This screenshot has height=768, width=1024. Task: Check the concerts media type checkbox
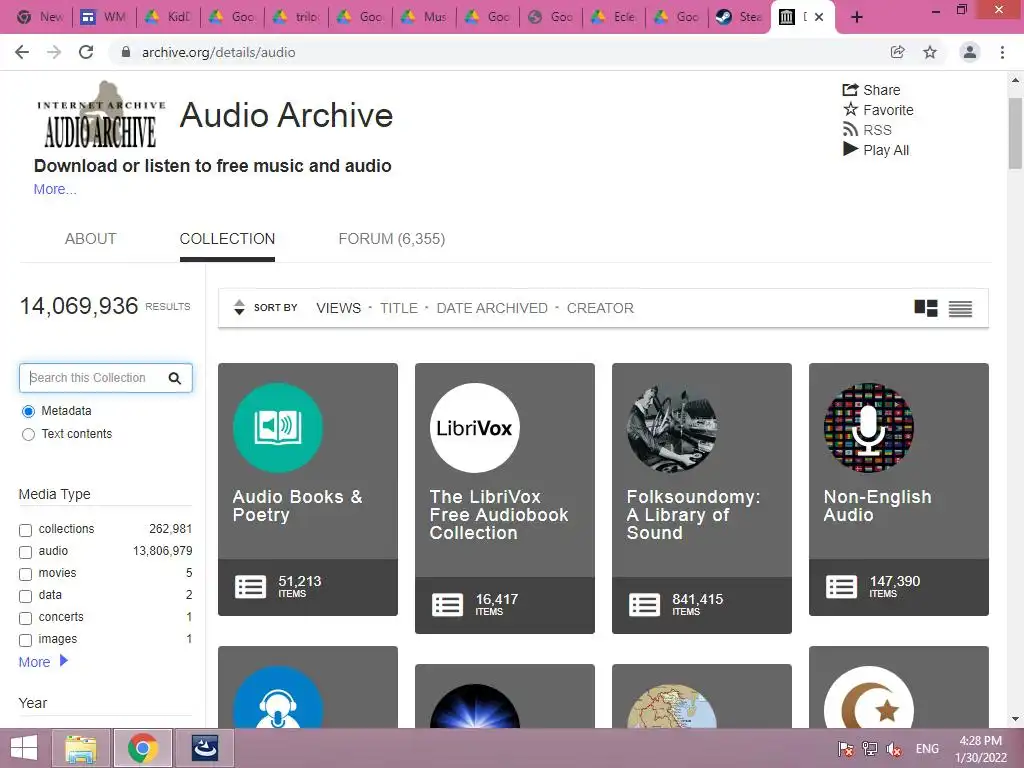25,618
